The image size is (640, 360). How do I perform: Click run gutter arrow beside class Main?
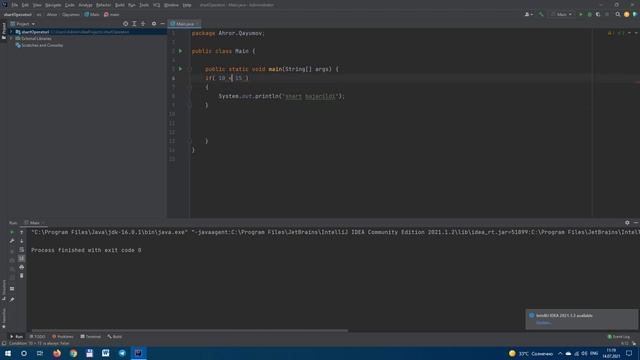pos(180,51)
